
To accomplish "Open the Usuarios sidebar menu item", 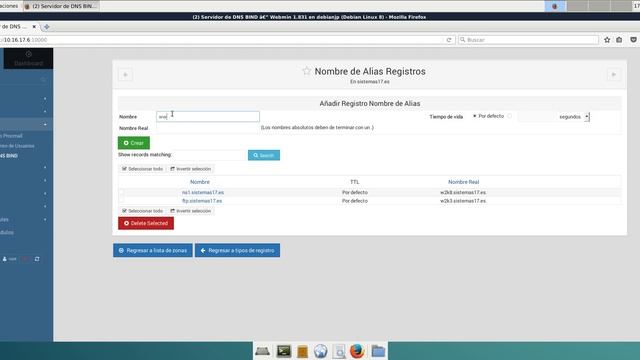I will 17,146.
